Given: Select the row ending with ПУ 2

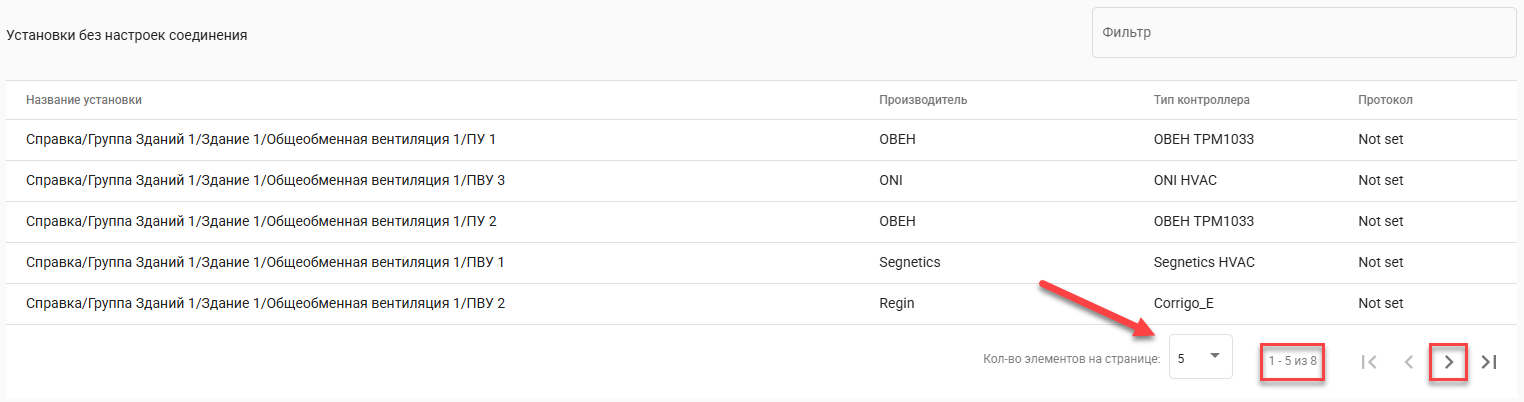Looking at the screenshot, I should (261, 221).
